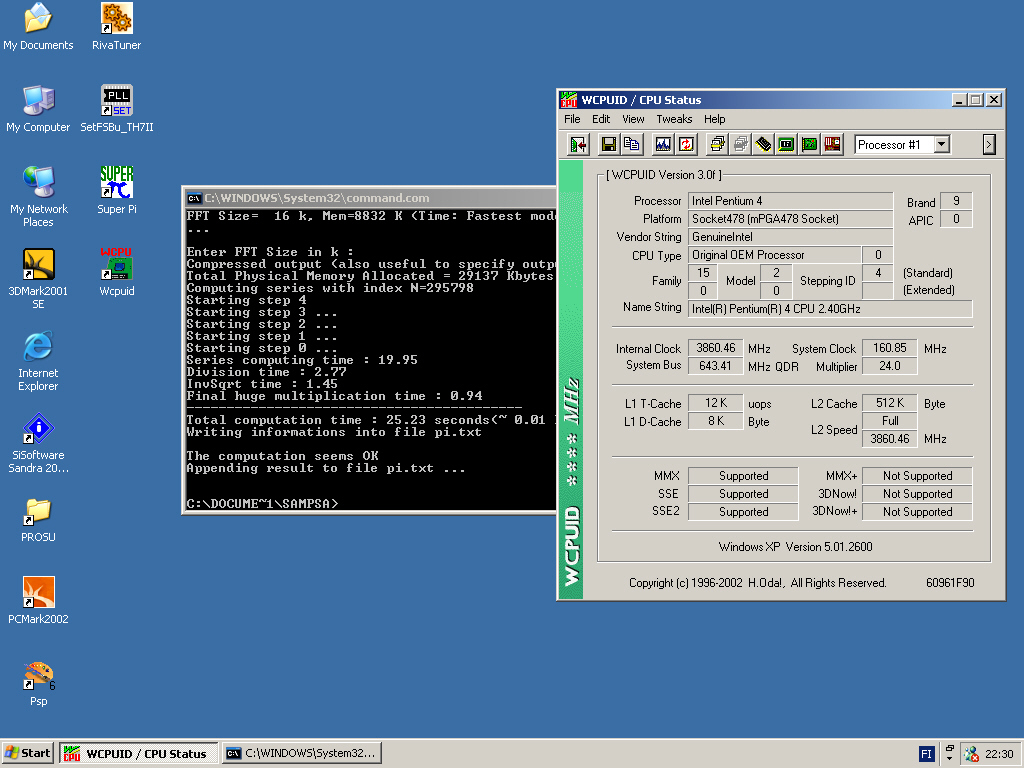
Task: Open the Tweaks menu
Action: [674, 119]
